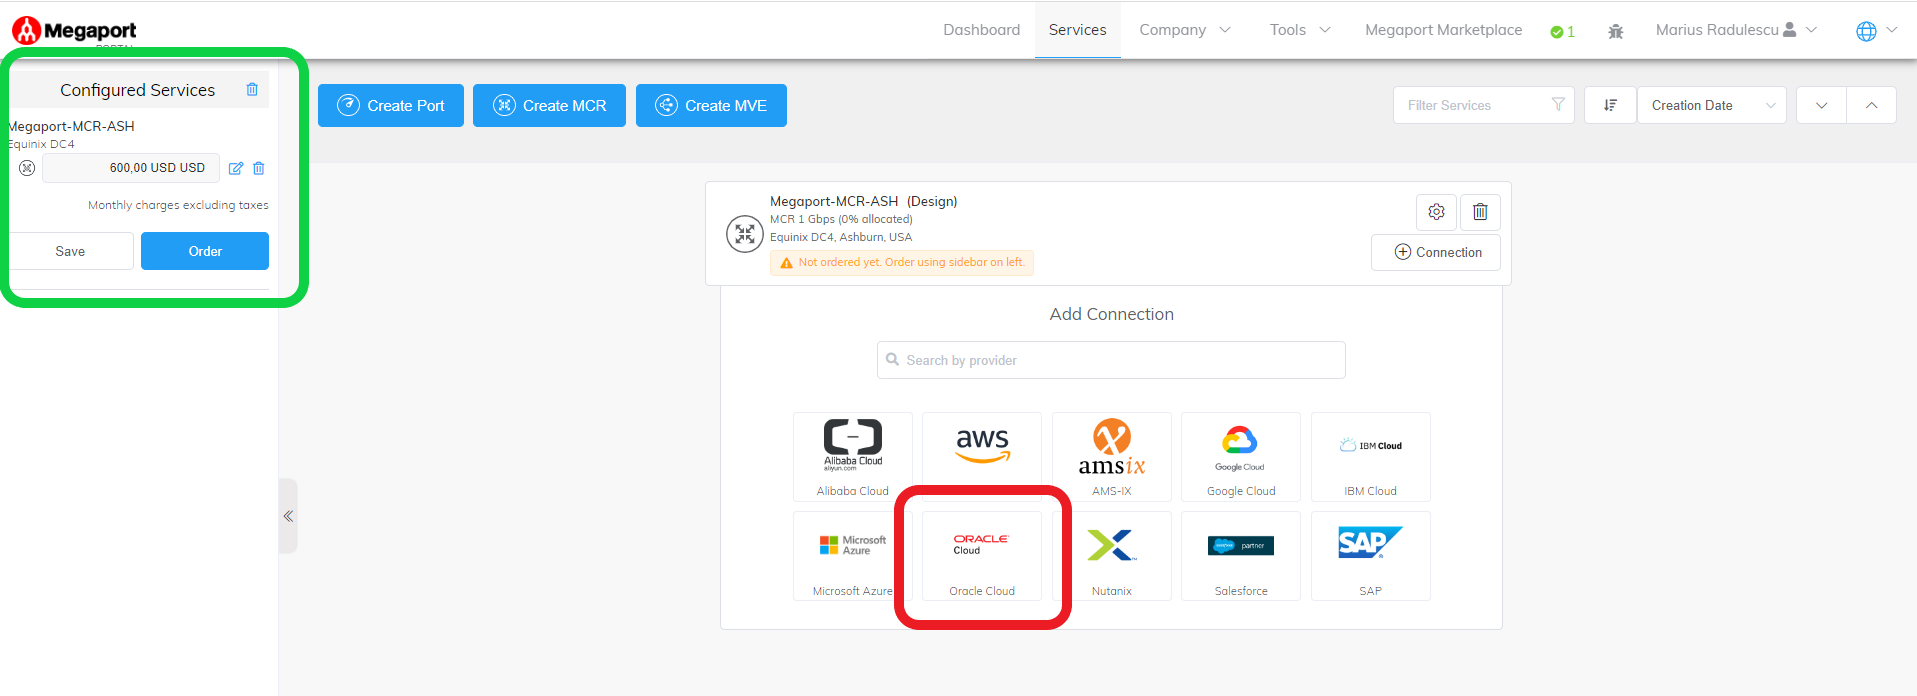Click Create Port button
Screen dimensions: 1917x696
391,105
